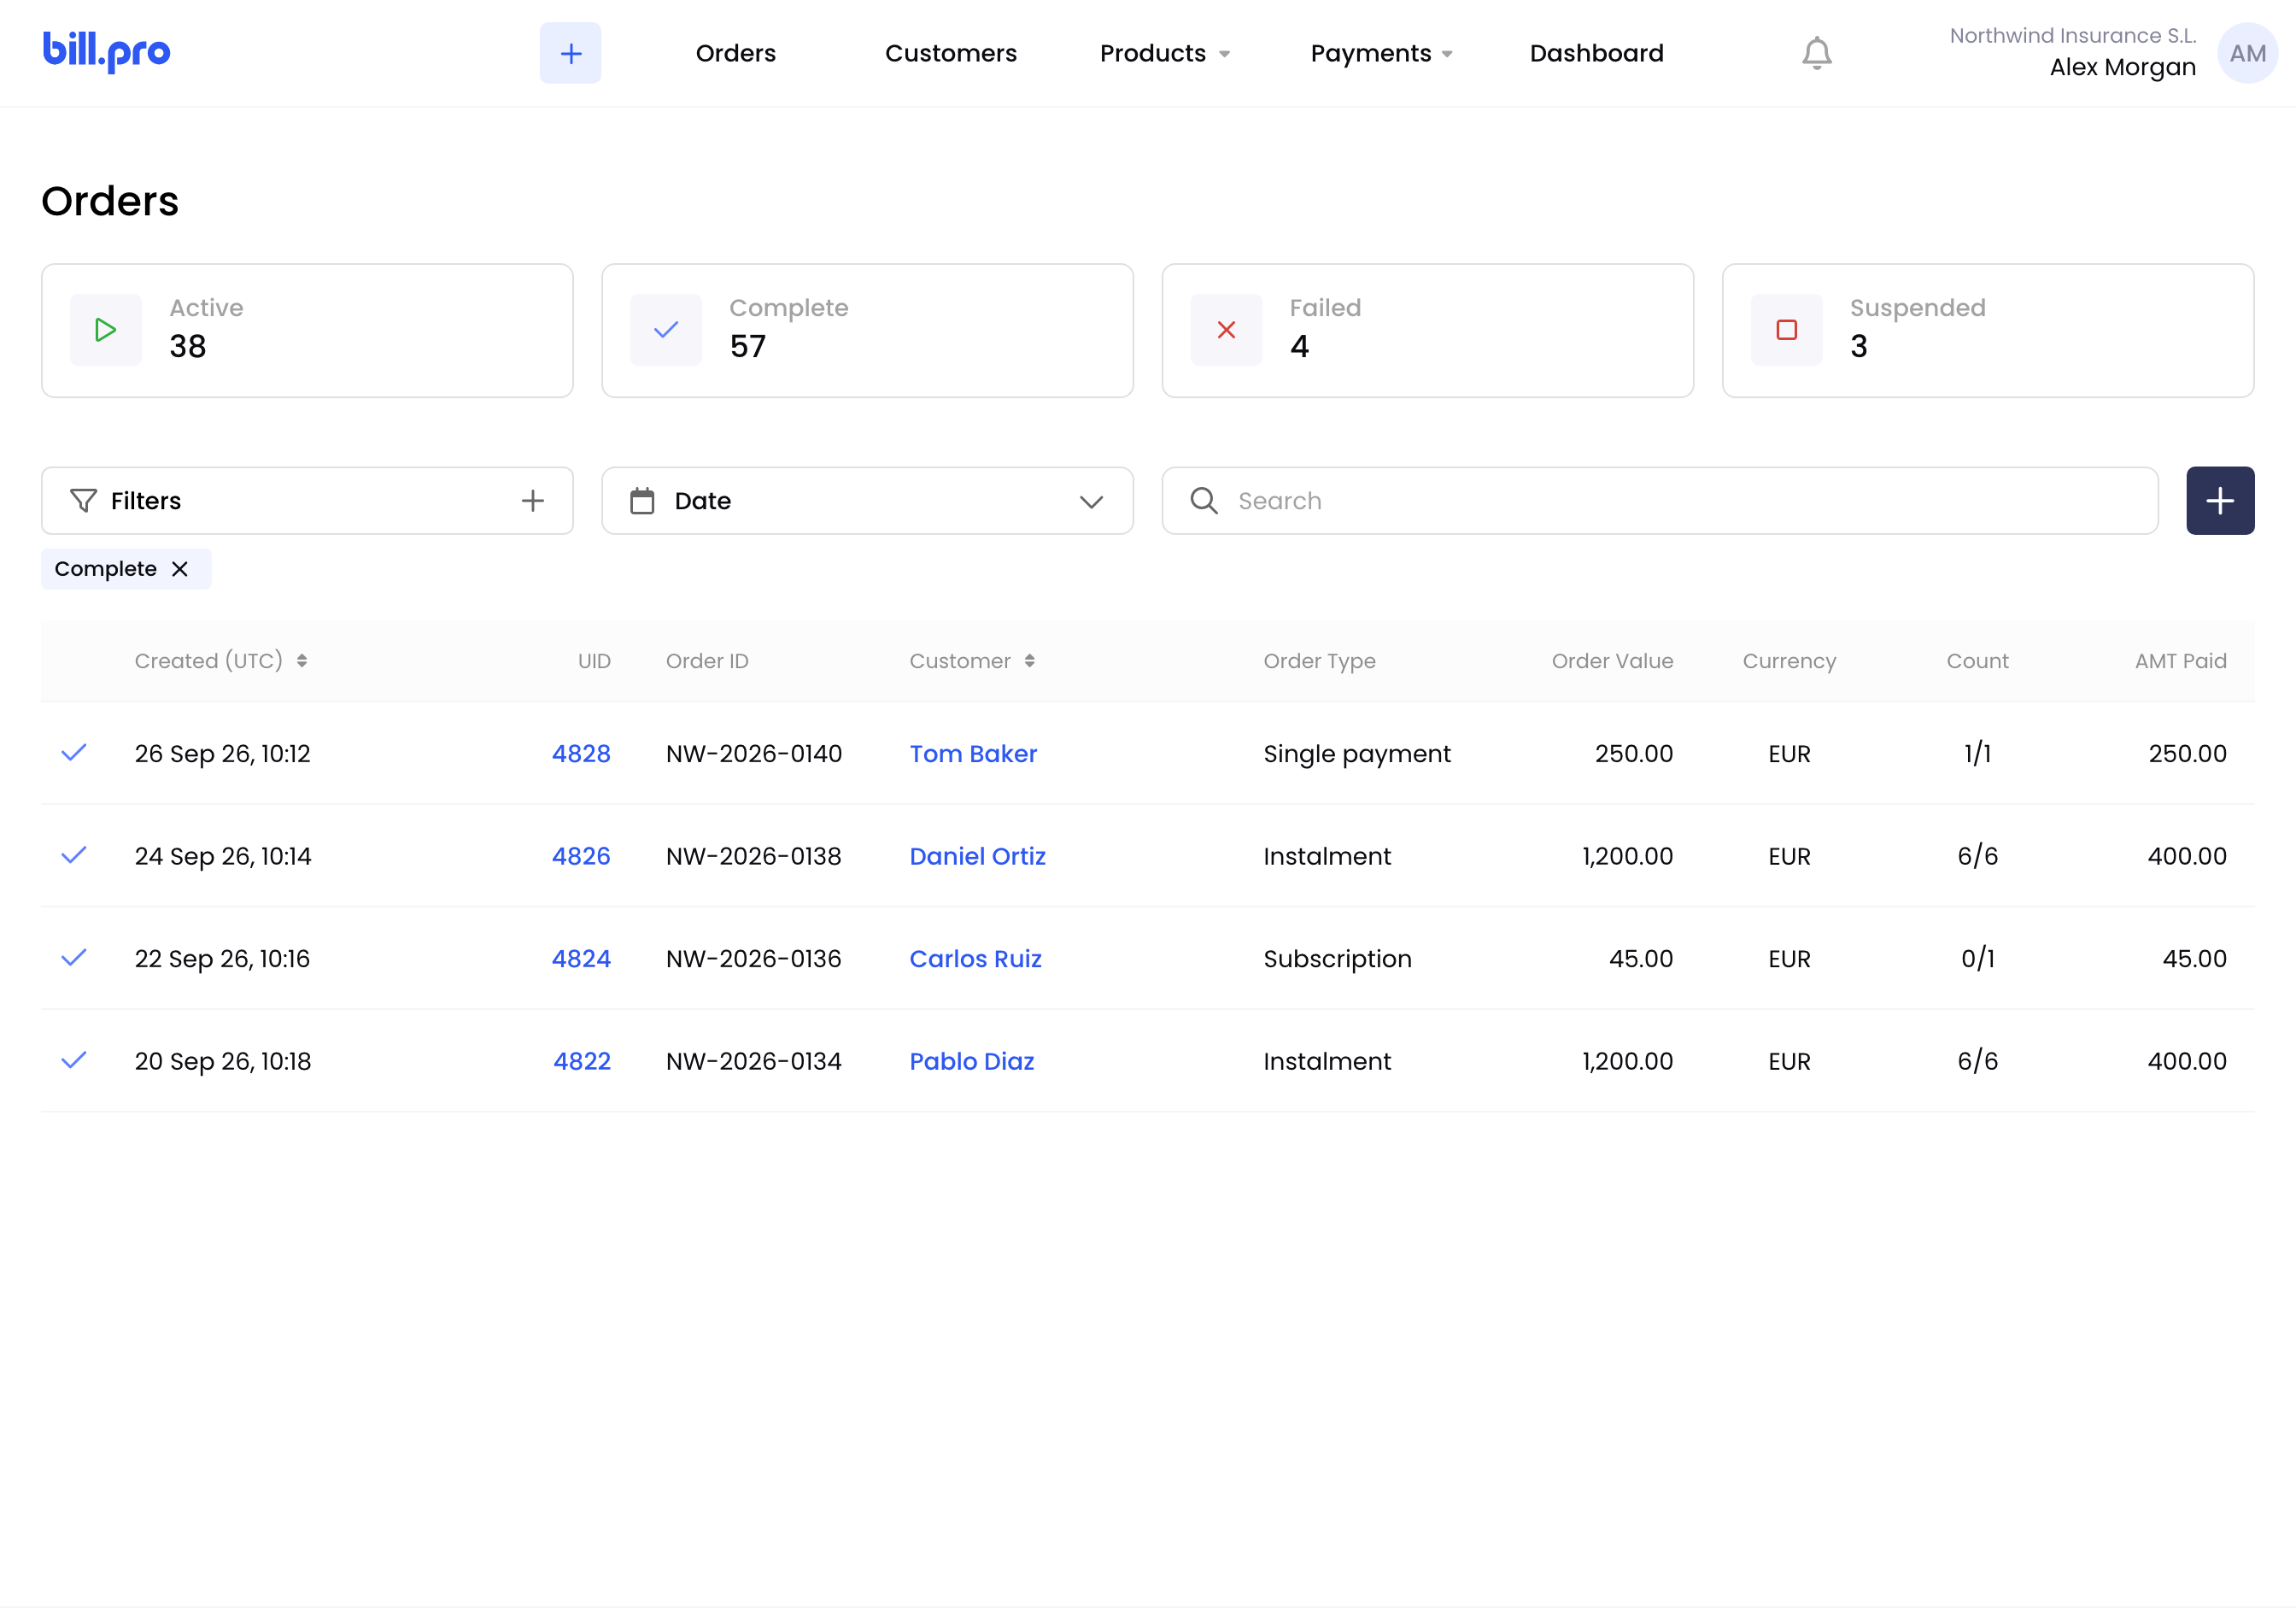
Task: Expand the Products menu
Action: point(1165,53)
